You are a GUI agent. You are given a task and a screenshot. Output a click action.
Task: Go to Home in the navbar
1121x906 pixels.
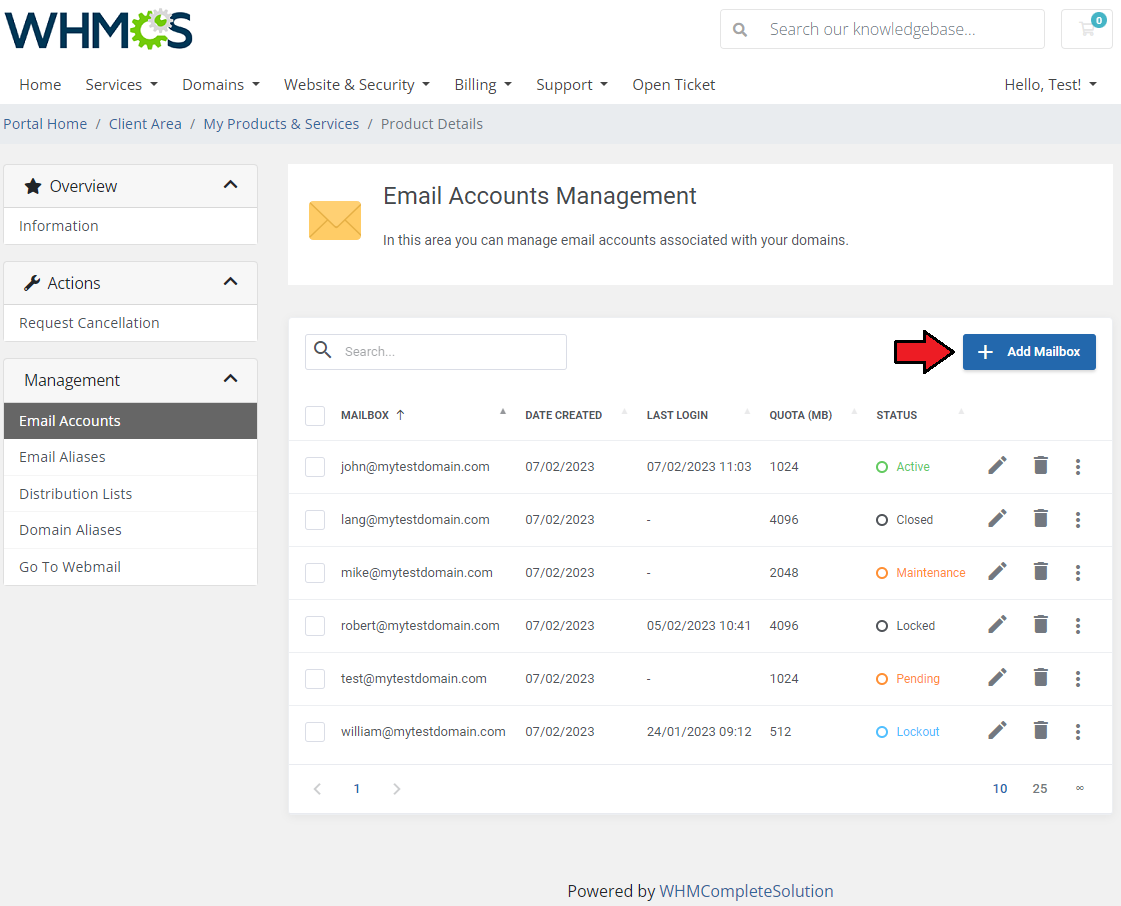pos(40,84)
